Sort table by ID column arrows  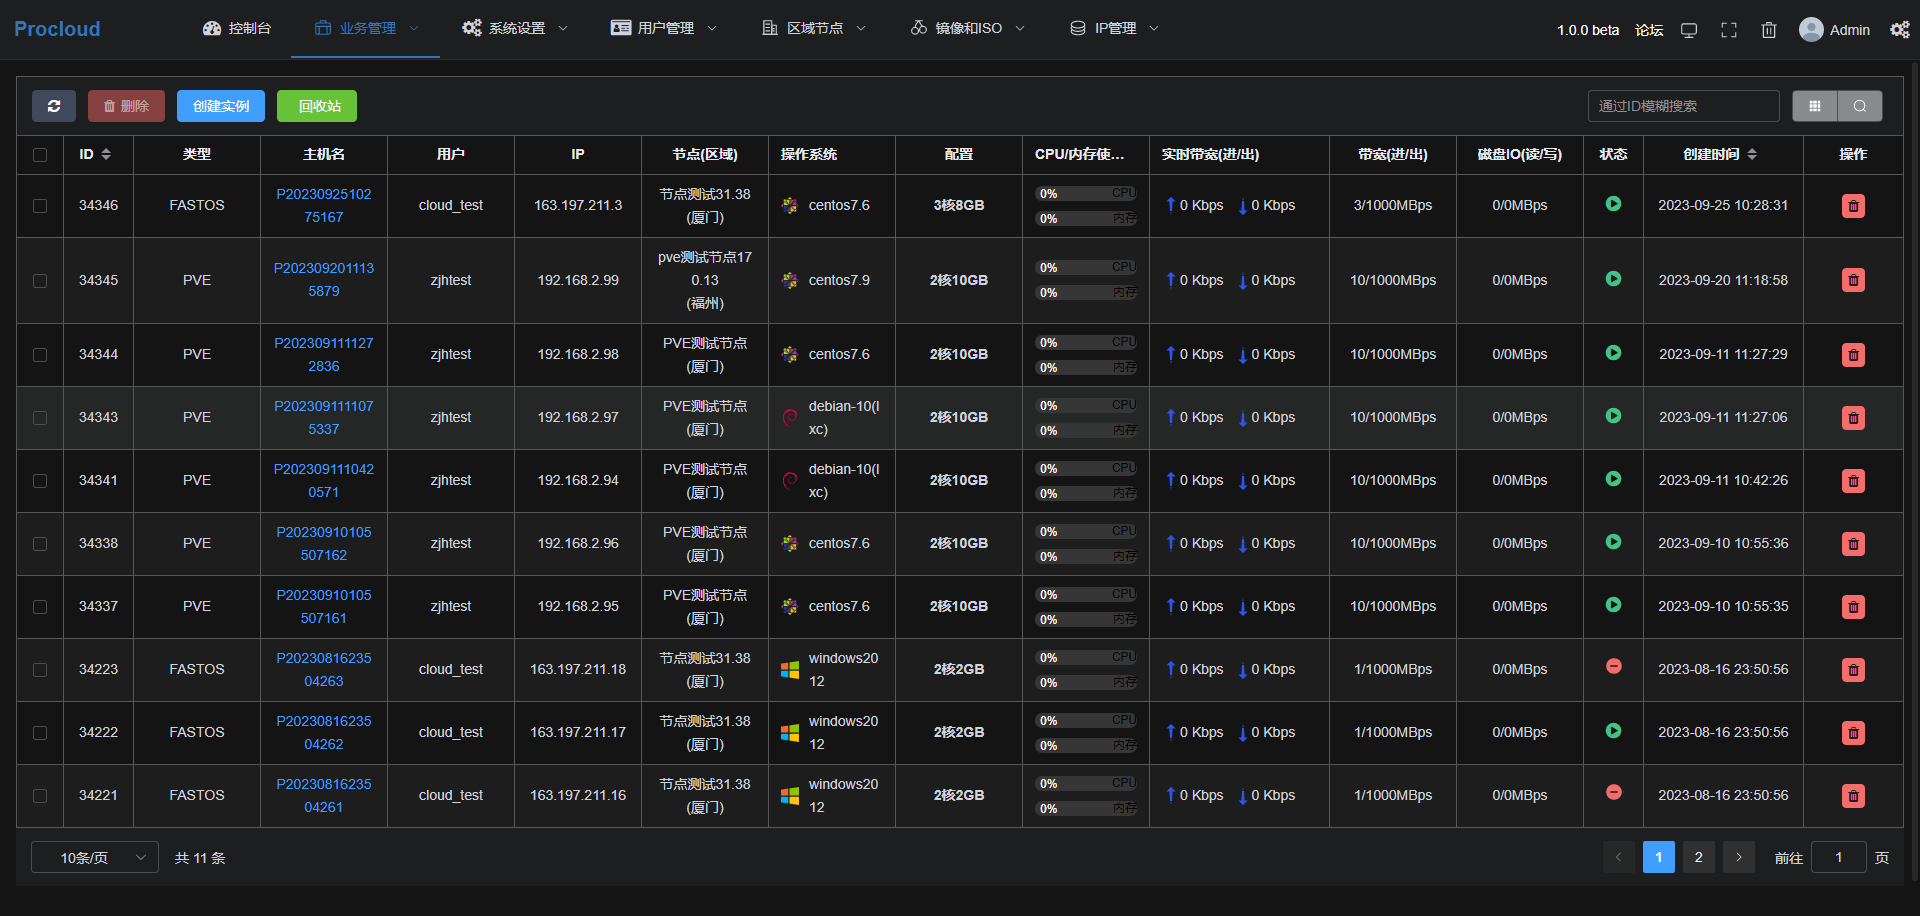point(106,154)
